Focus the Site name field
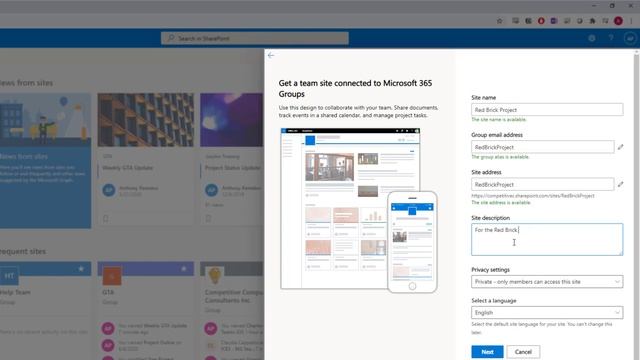 coord(547,109)
